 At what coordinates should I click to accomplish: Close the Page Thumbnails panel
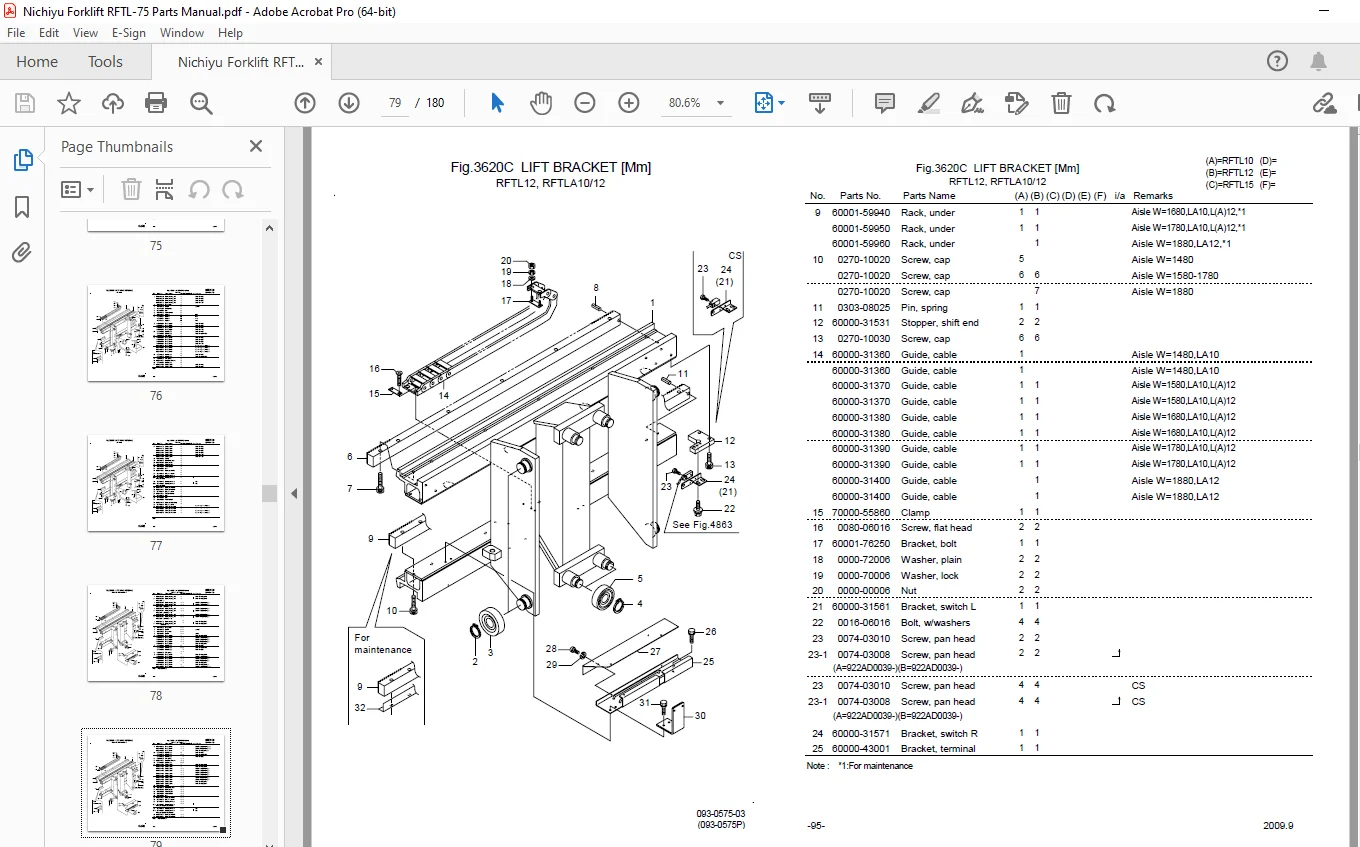[256, 146]
